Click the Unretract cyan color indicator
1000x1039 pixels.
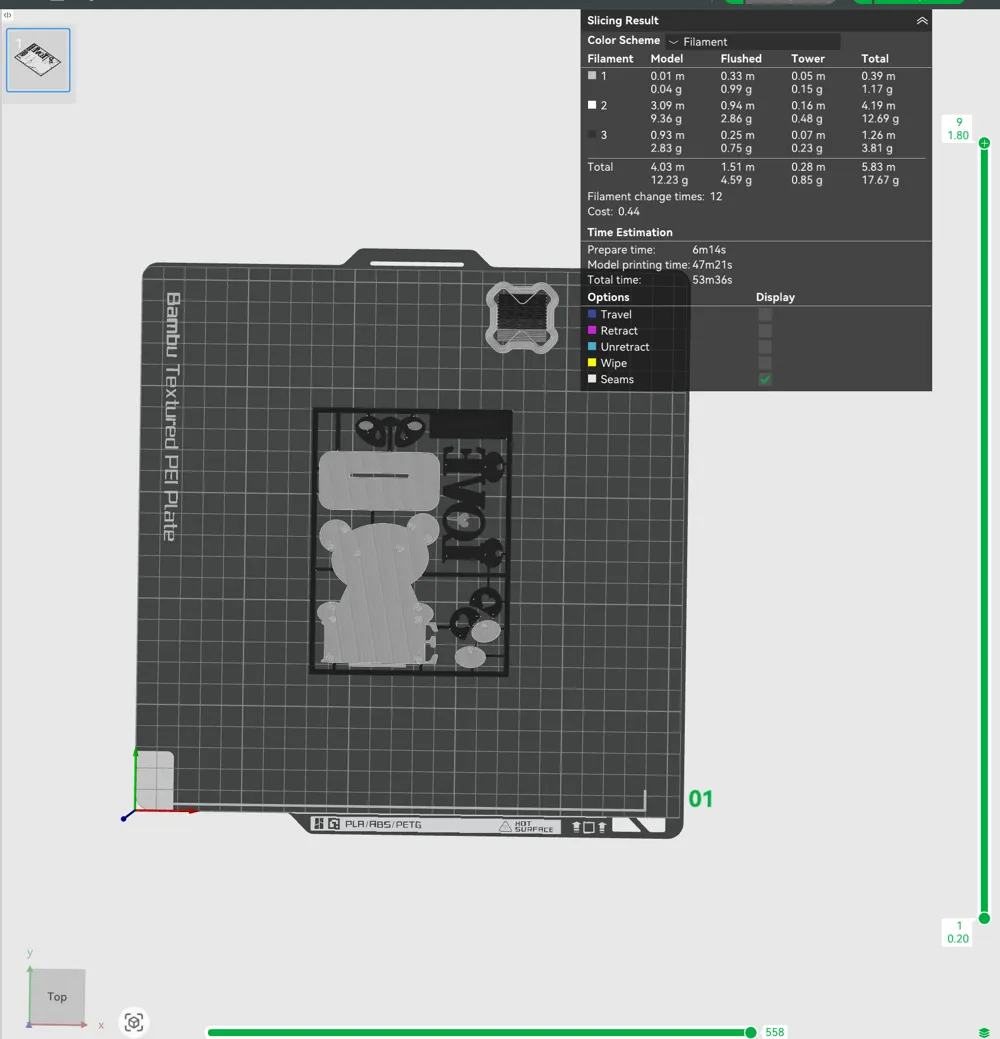point(593,346)
